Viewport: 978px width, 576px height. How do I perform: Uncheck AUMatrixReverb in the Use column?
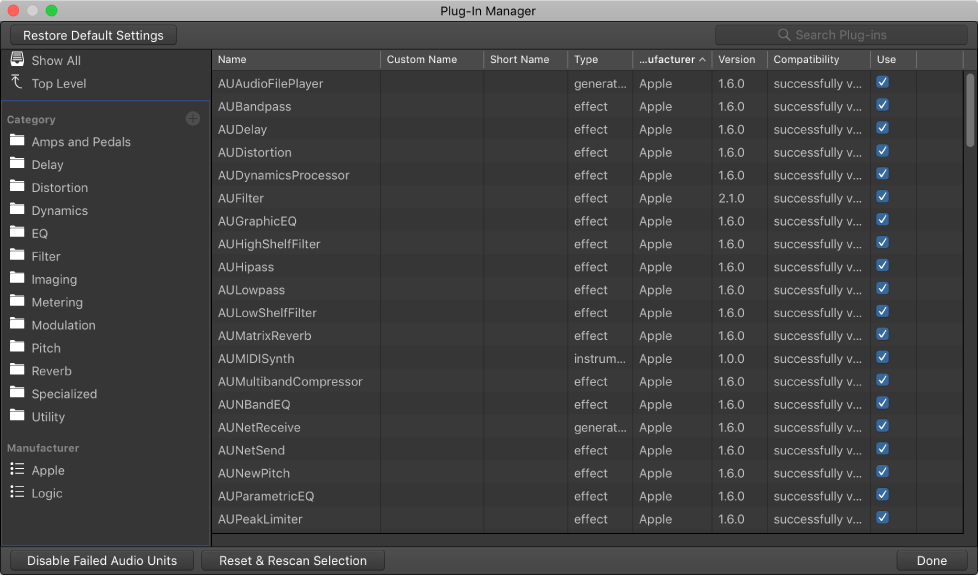pyautogui.click(x=882, y=334)
